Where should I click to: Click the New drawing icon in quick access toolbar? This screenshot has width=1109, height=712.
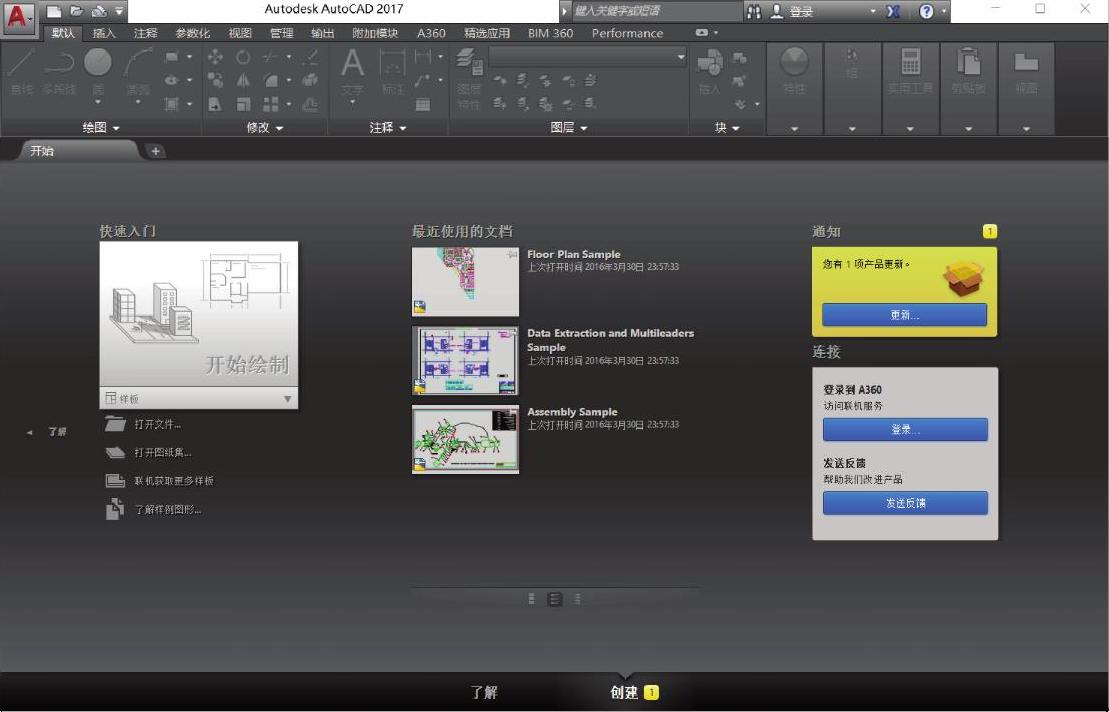(54, 11)
